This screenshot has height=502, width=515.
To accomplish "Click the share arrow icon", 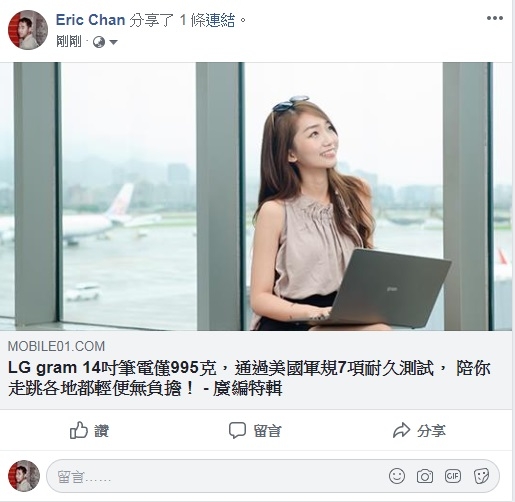I will click(401, 430).
